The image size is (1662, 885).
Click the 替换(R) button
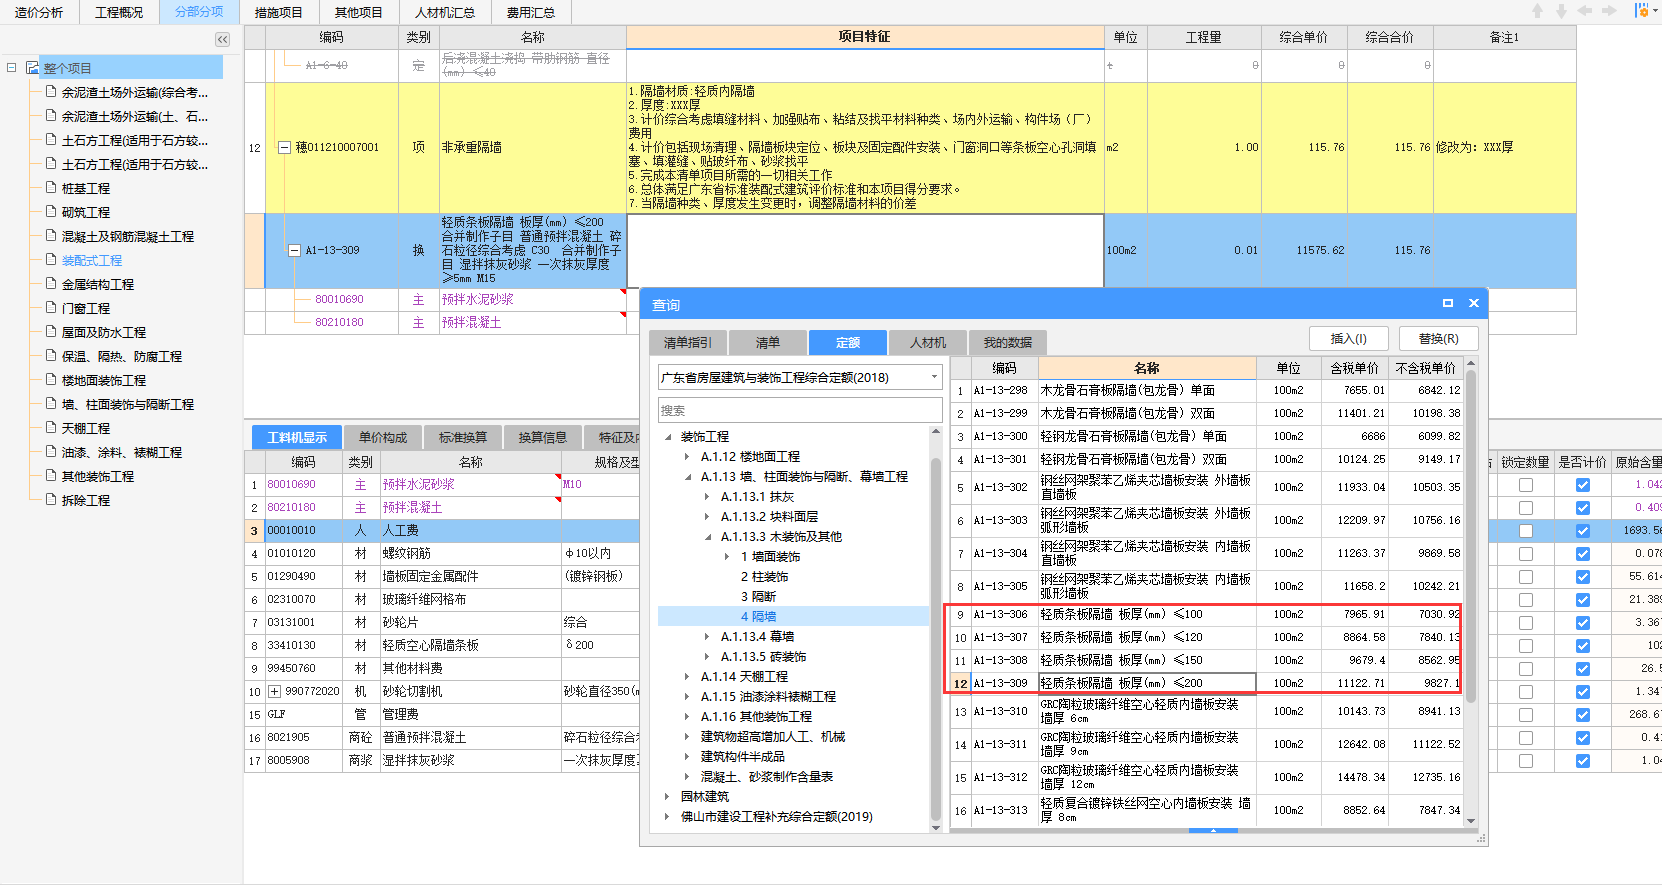pos(1438,339)
